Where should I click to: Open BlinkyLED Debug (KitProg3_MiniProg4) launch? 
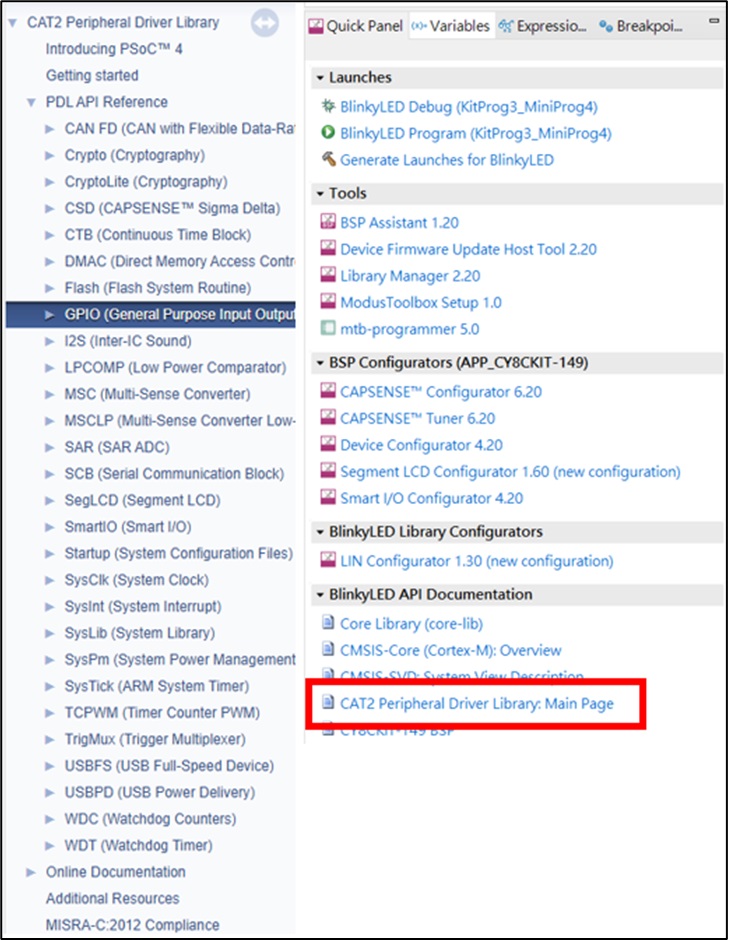click(x=469, y=107)
